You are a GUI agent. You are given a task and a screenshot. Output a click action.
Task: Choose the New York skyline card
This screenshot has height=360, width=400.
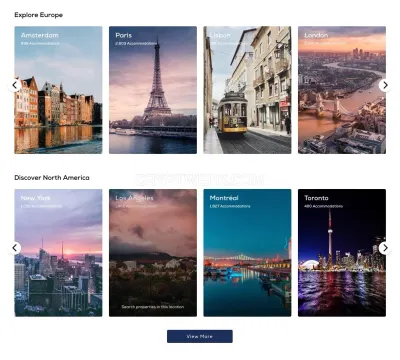[x=58, y=253]
